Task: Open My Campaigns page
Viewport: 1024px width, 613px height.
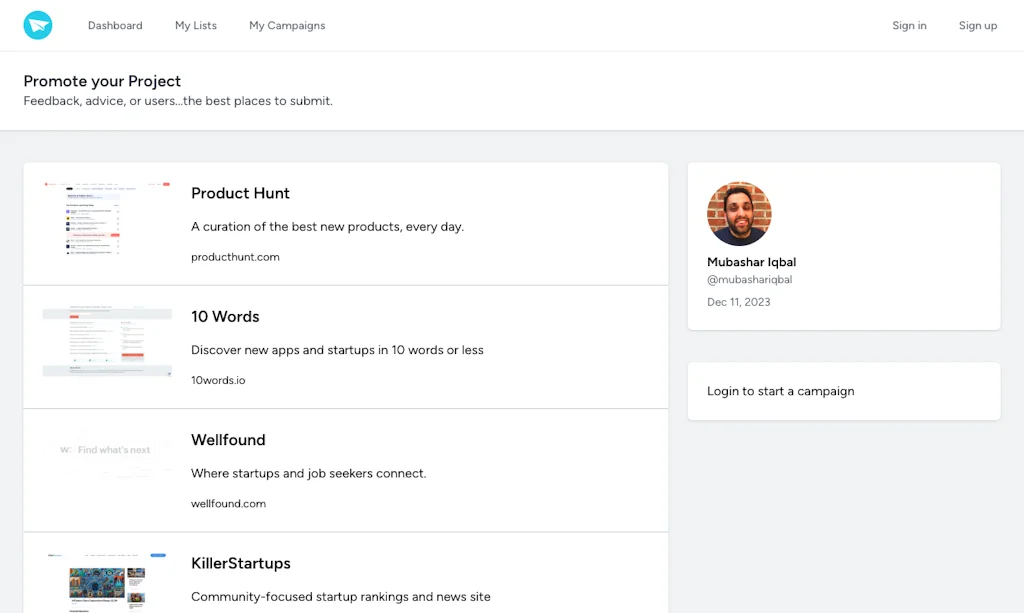Action: tap(287, 26)
